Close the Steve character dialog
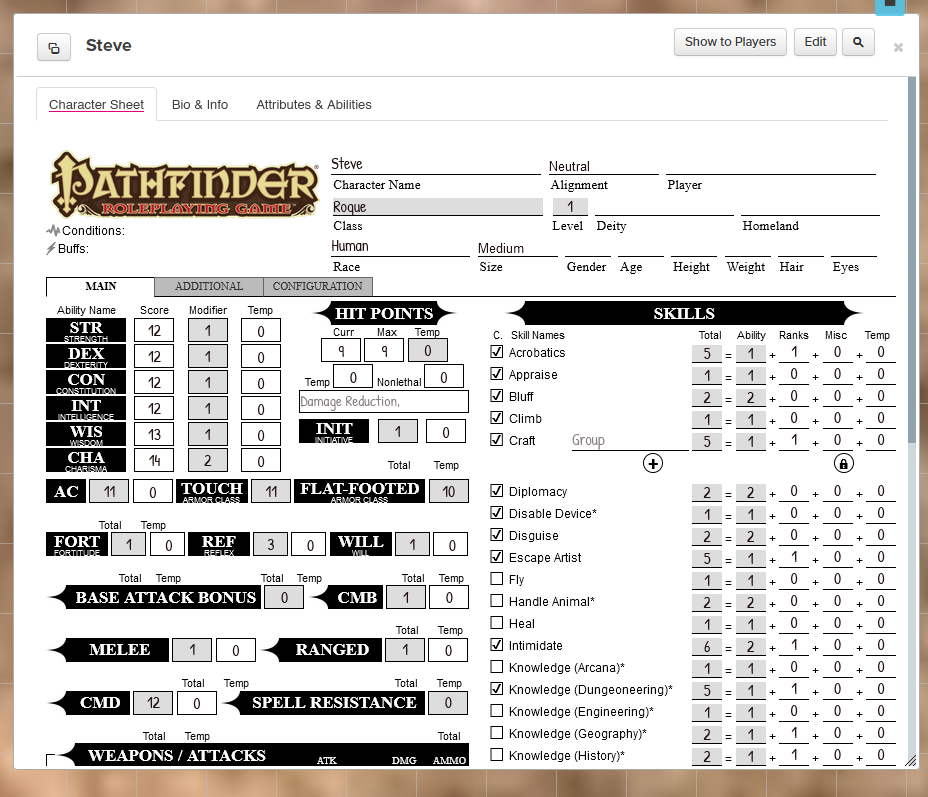The image size is (928, 797). (898, 47)
